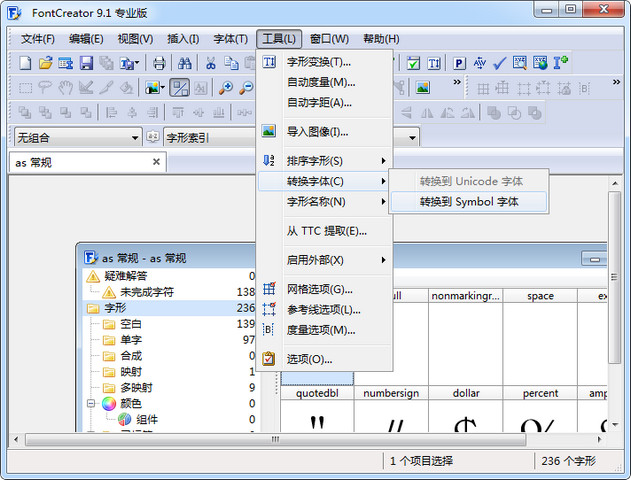Image resolution: width=631 pixels, height=480 pixels.
Task: Click the Copy icon in toolbar
Action: [231, 63]
